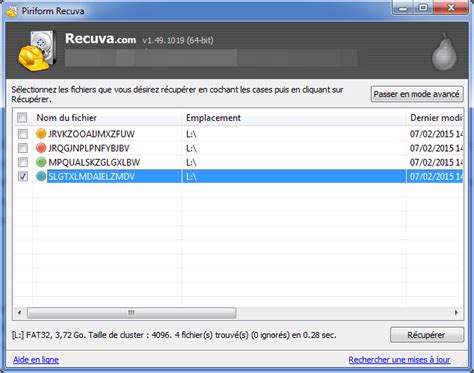Sort by Emplacement column header
The image size is (474, 373).
pos(294,117)
